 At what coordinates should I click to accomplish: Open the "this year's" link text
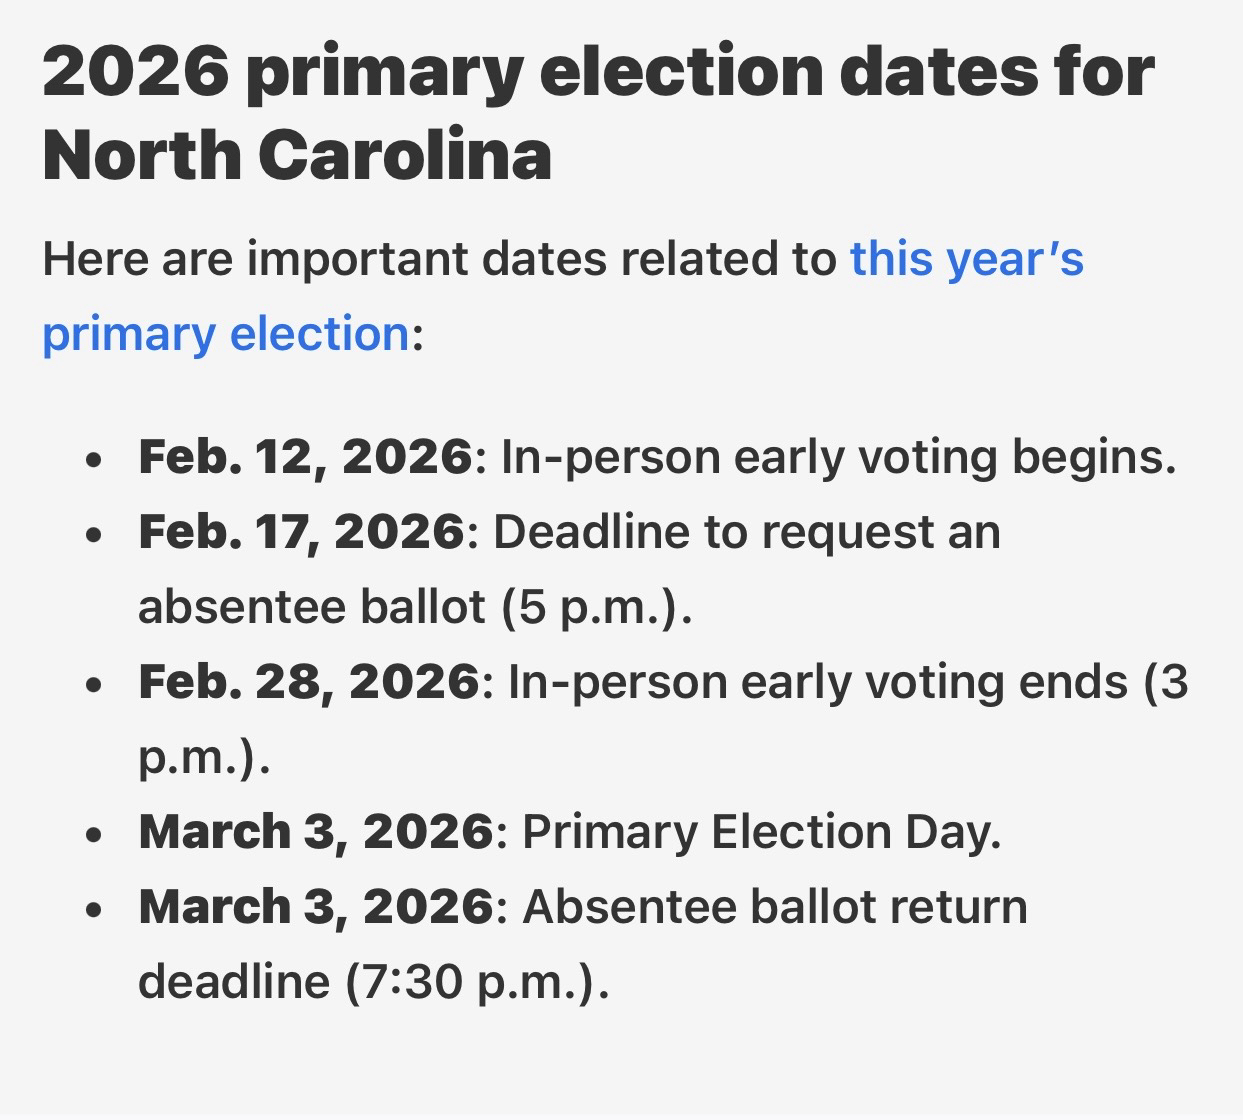(966, 259)
